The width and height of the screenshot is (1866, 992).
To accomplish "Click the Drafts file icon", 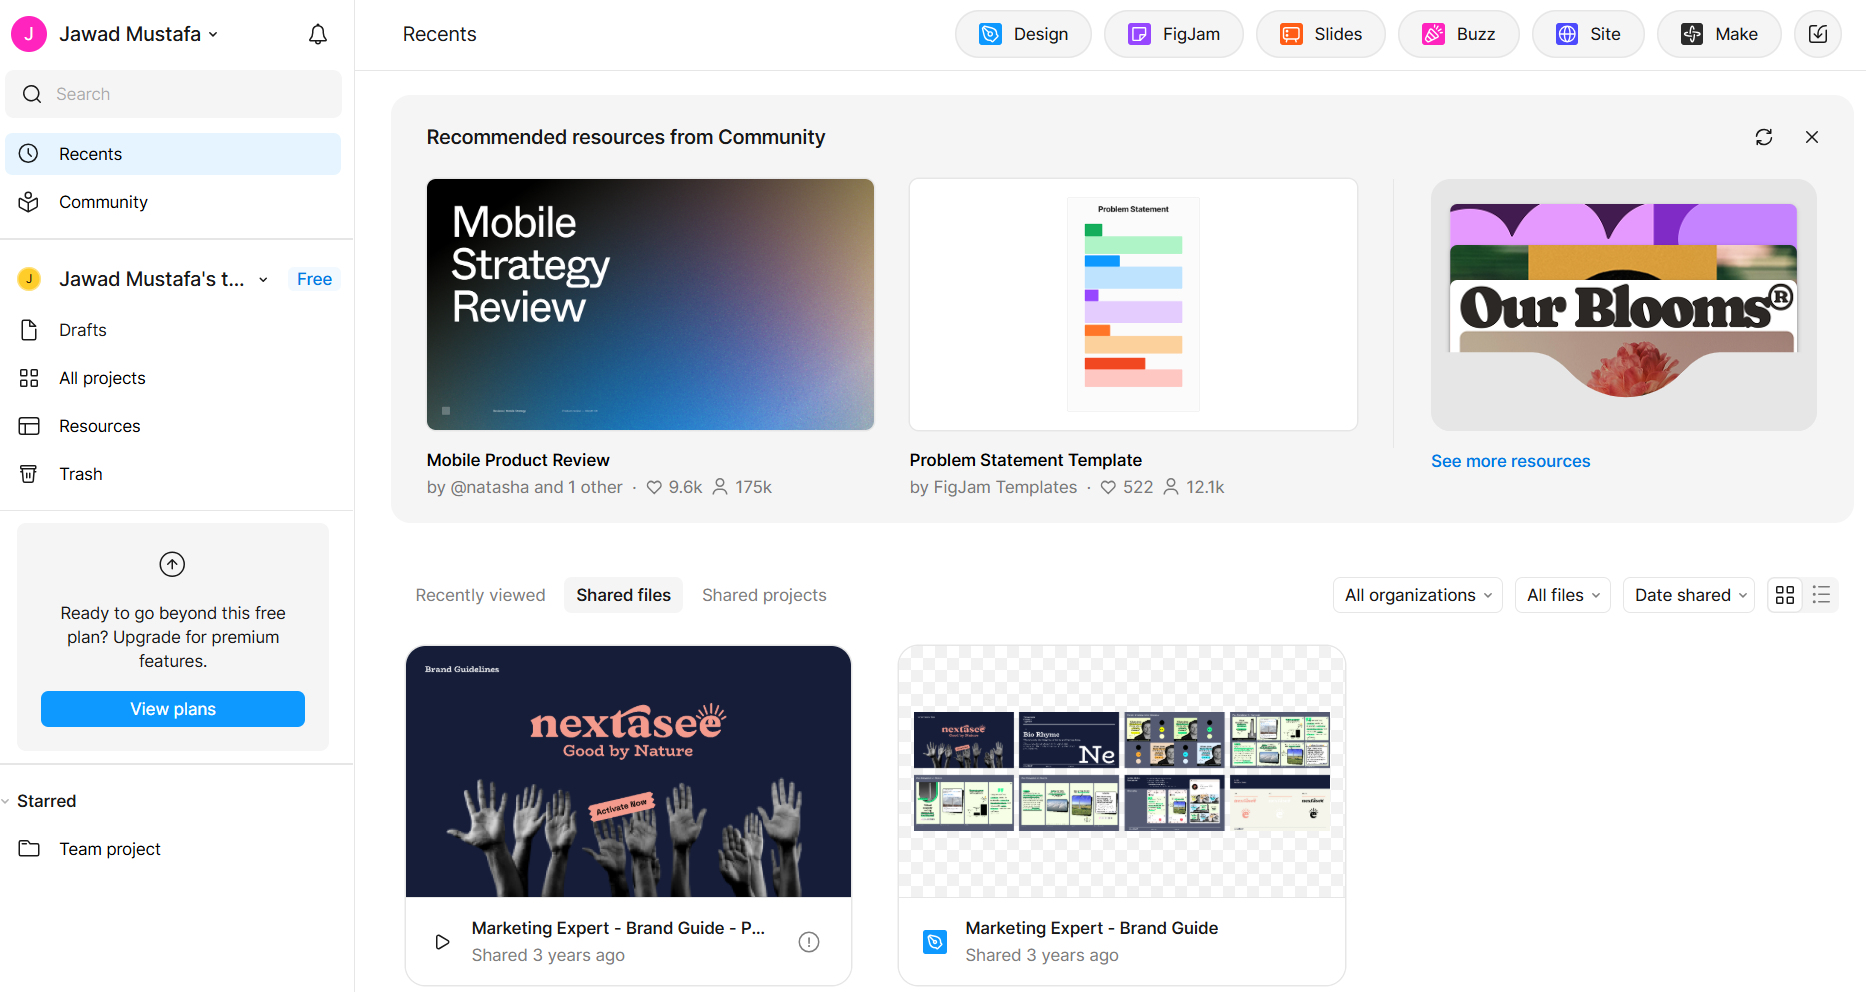I will (29, 330).
